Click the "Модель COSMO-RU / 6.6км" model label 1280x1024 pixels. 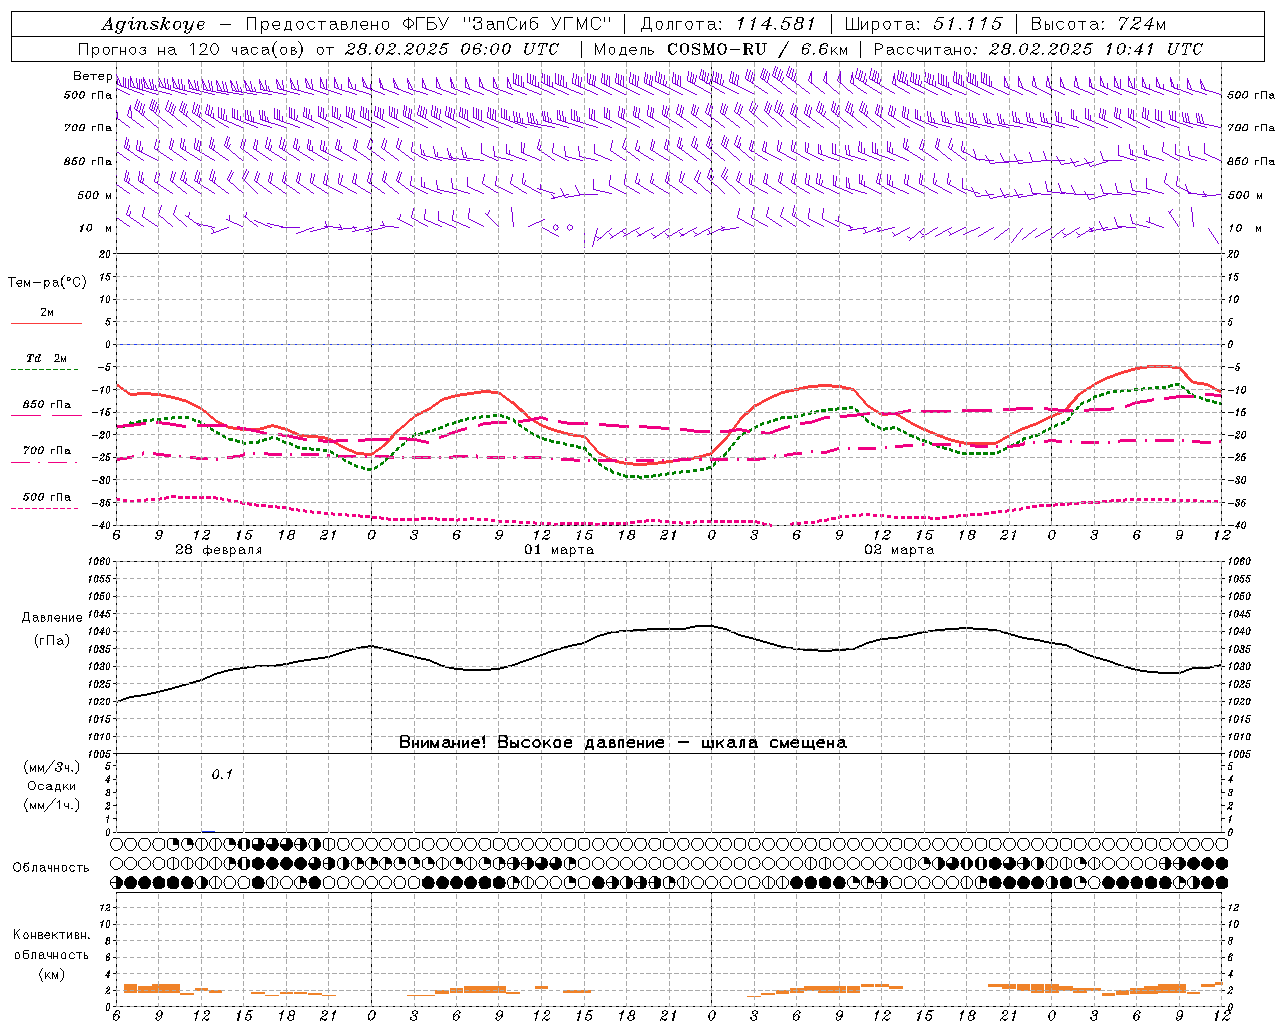coord(720,49)
